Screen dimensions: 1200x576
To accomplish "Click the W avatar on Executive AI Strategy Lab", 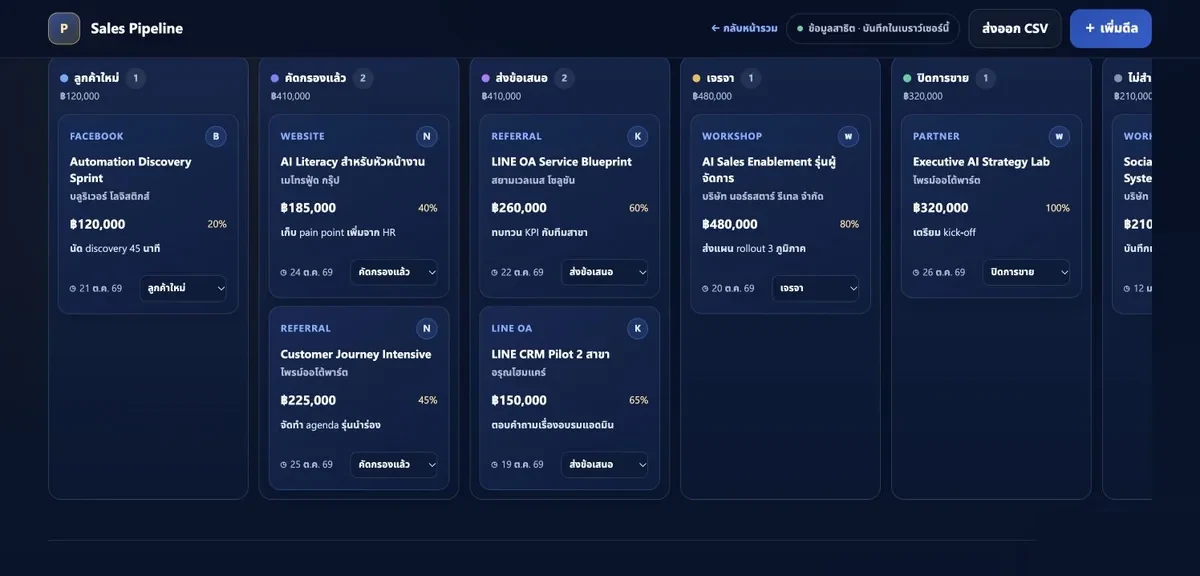I will click(1060, 136).
